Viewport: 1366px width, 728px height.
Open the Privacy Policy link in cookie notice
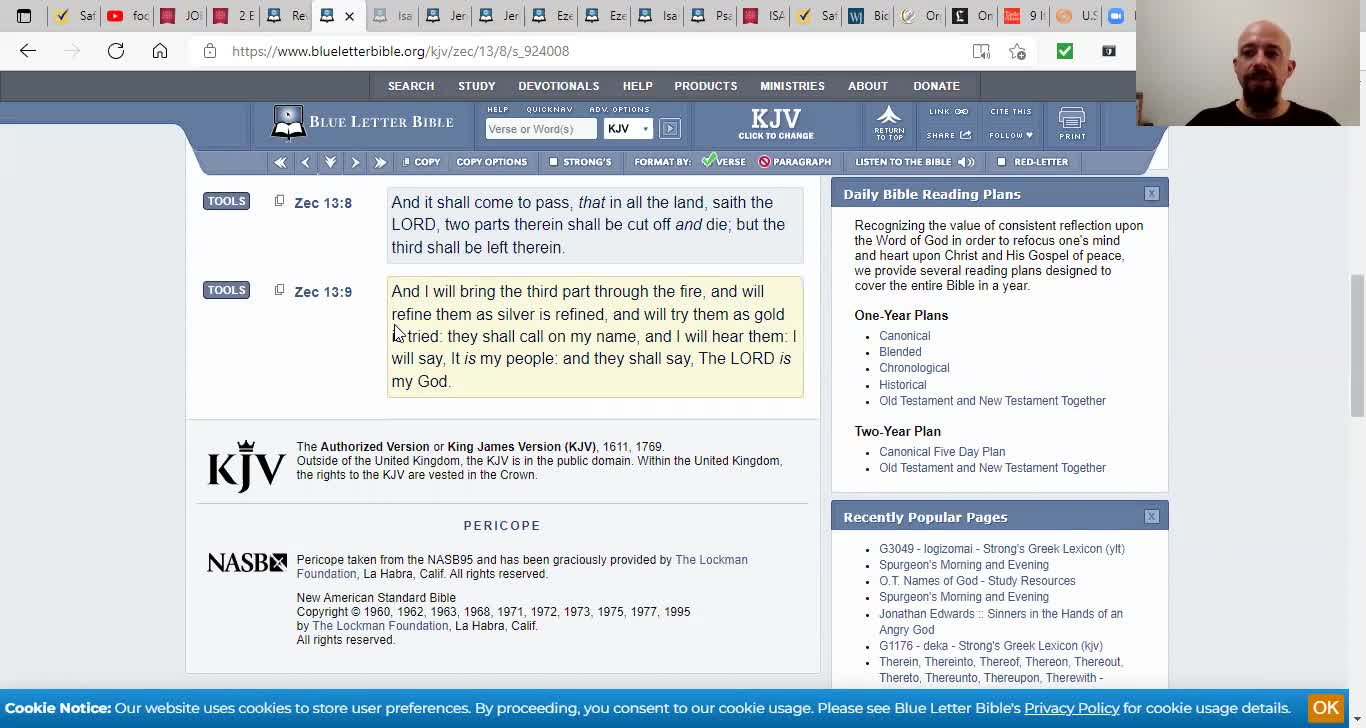click(1071, 708)
